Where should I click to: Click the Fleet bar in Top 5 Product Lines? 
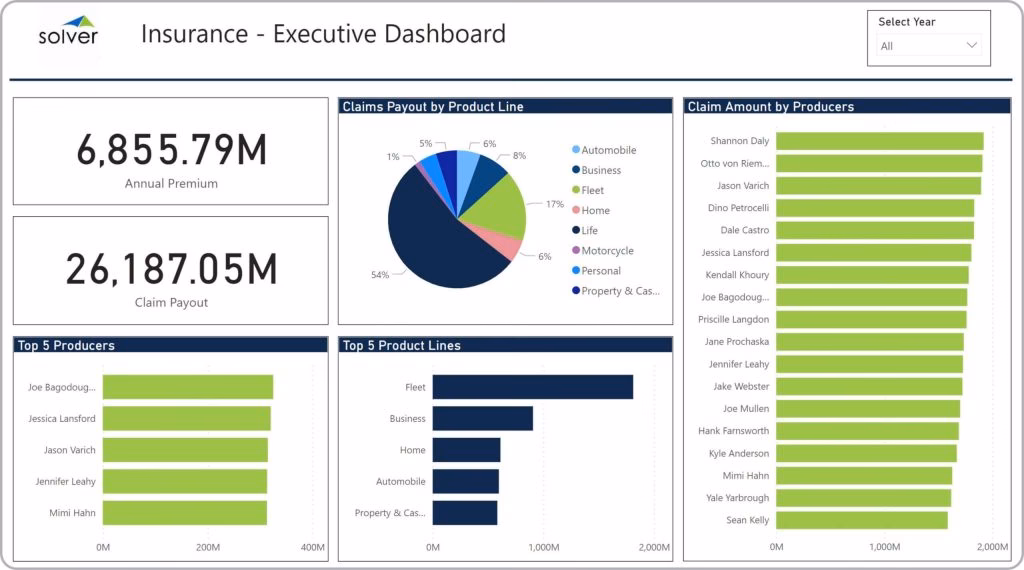click(x=533, y=387)
